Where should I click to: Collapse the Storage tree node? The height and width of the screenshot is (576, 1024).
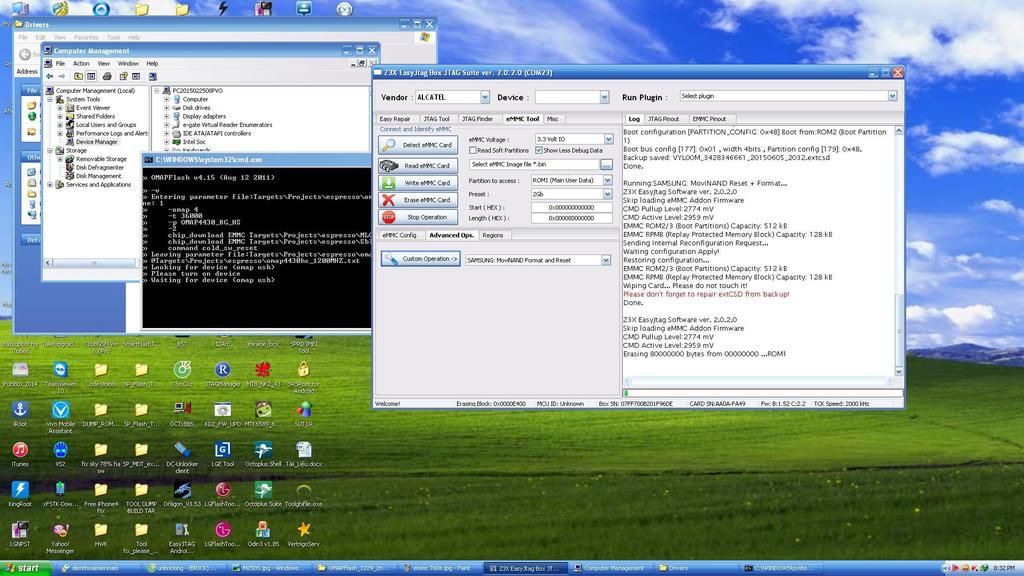tap(50, 150)
